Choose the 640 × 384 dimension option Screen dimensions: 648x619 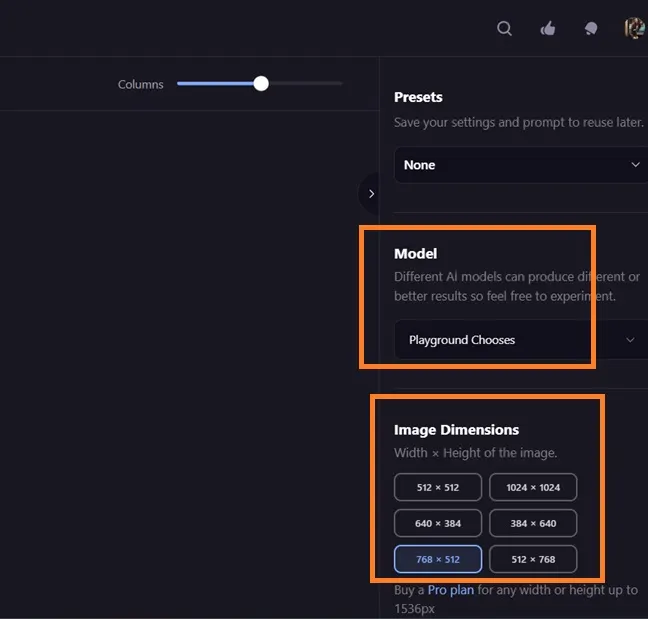pyautogui.click(x=438, y=523)
